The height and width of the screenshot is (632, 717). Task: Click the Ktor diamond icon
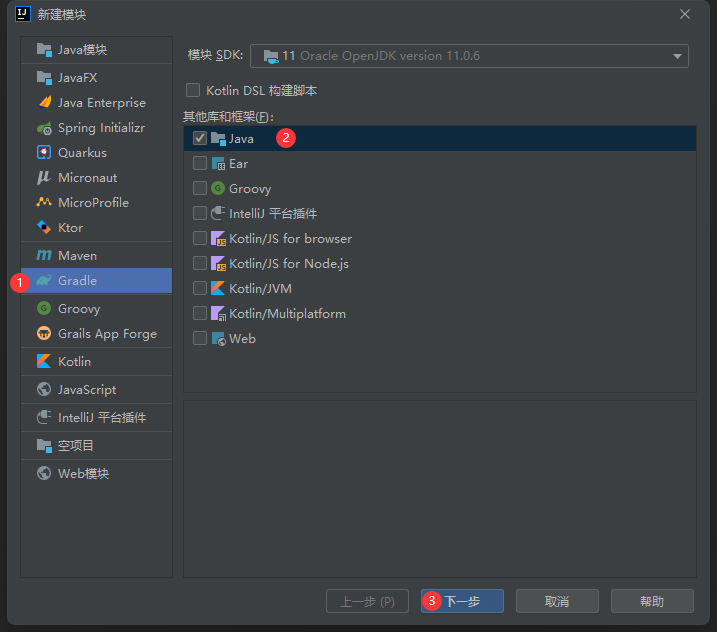[x=44, y=227]
